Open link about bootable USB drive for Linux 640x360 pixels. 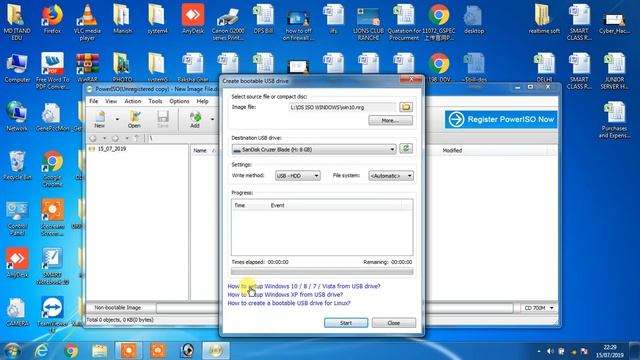pyautogui.click(x=289, y=303)
